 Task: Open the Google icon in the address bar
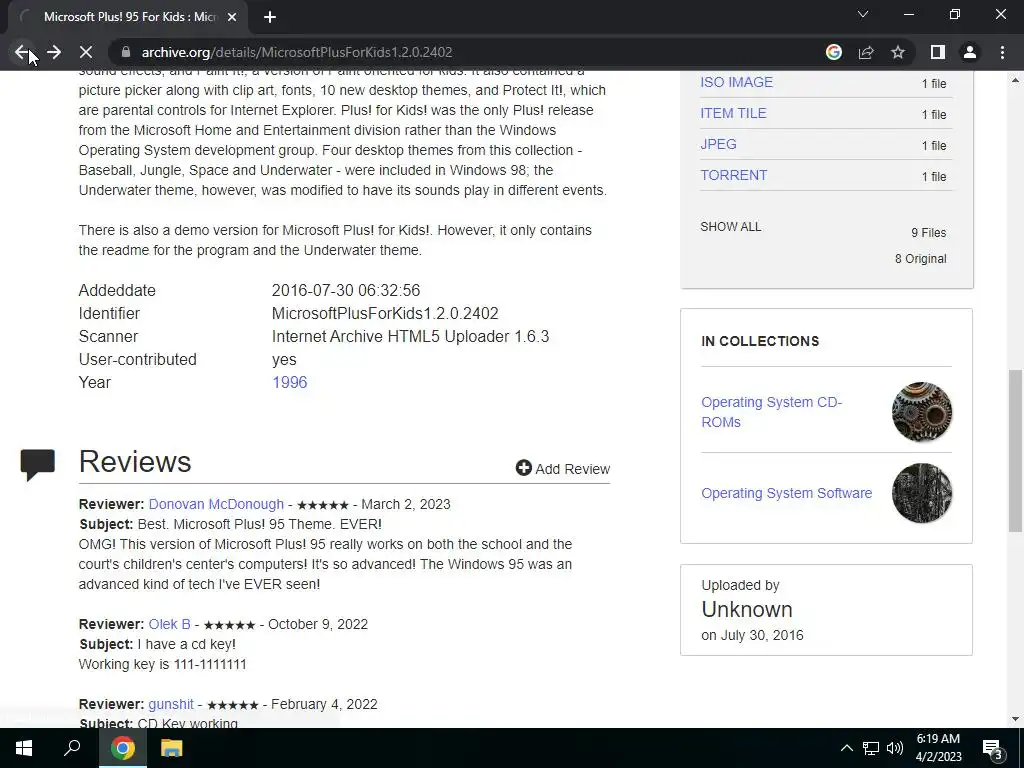833,52
